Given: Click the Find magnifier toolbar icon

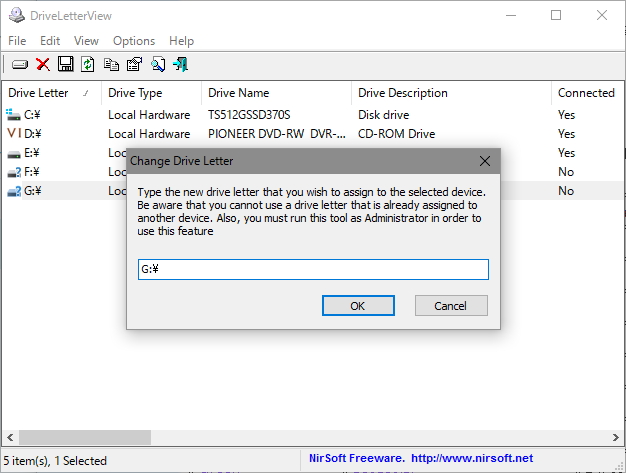Looking at the screenshot, I should click(158, 64).
